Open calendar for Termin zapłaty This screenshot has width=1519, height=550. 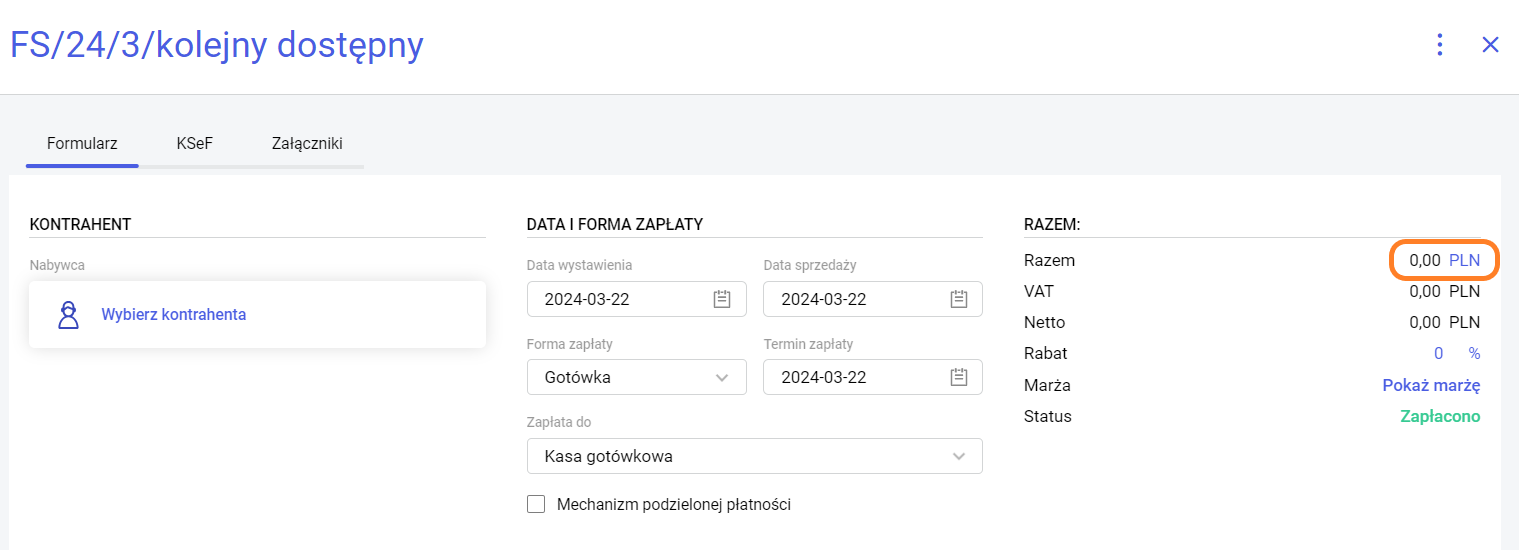[958, 377]
